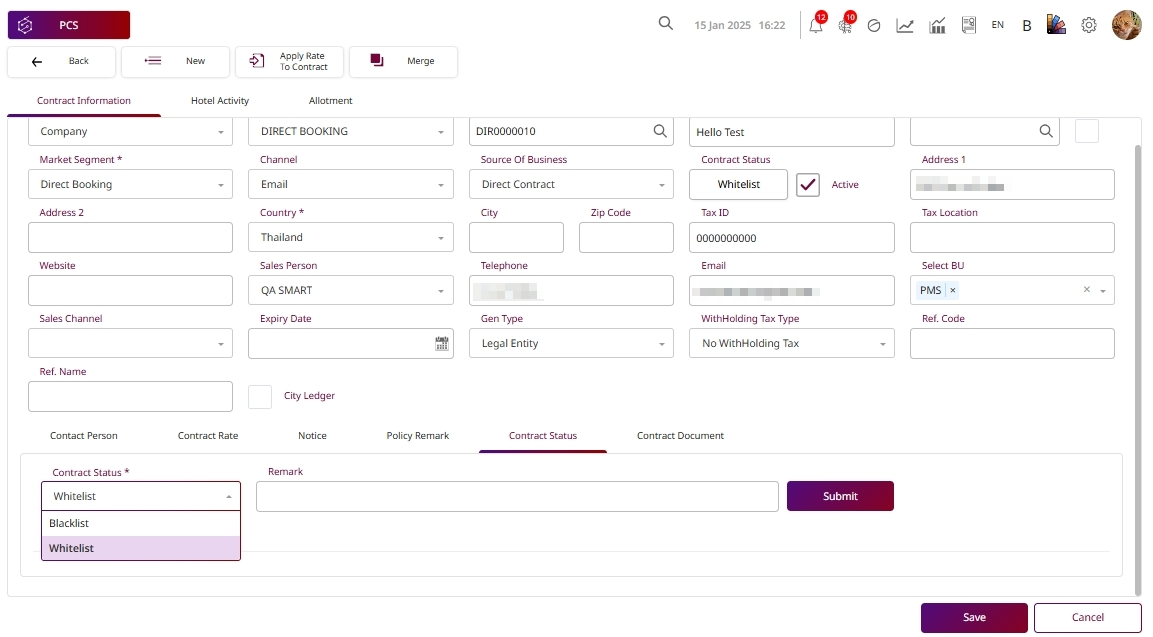Click into the Remark text field
This screenshot has height=637, width=1153.
517,496
